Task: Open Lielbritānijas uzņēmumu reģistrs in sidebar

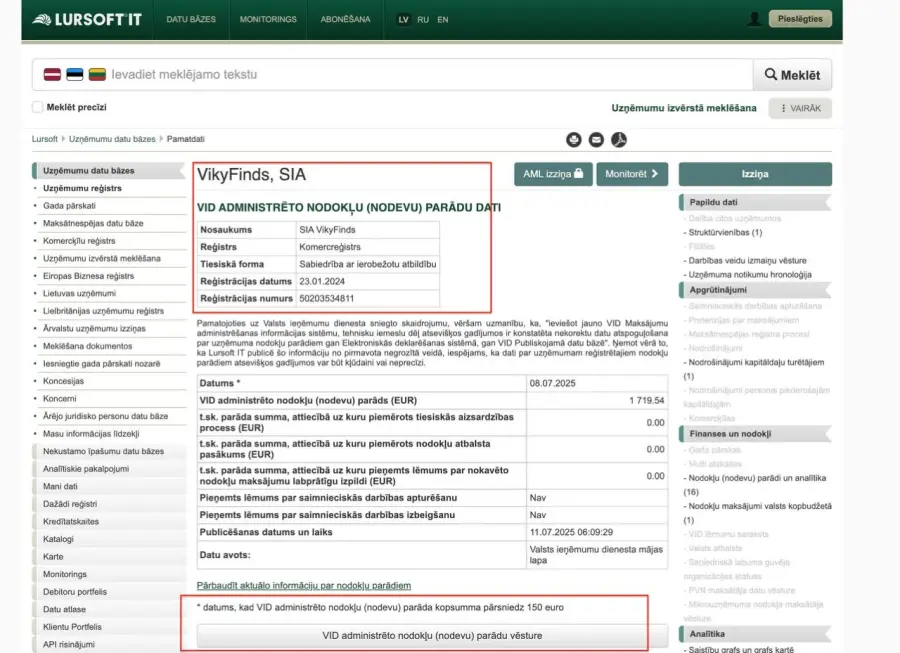Action: click(x=103, y=311)
